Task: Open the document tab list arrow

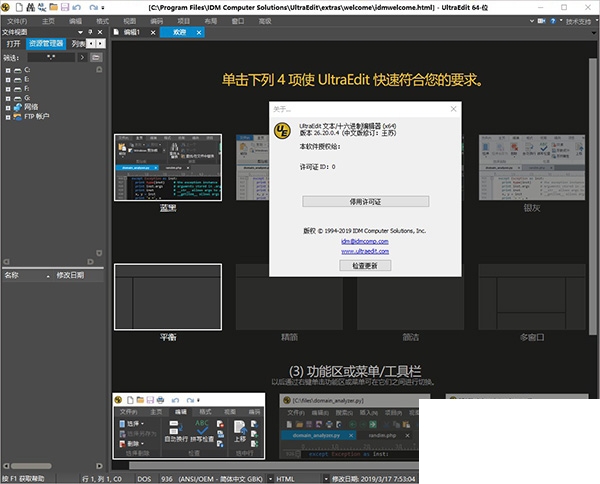Action: coord(593,33)
